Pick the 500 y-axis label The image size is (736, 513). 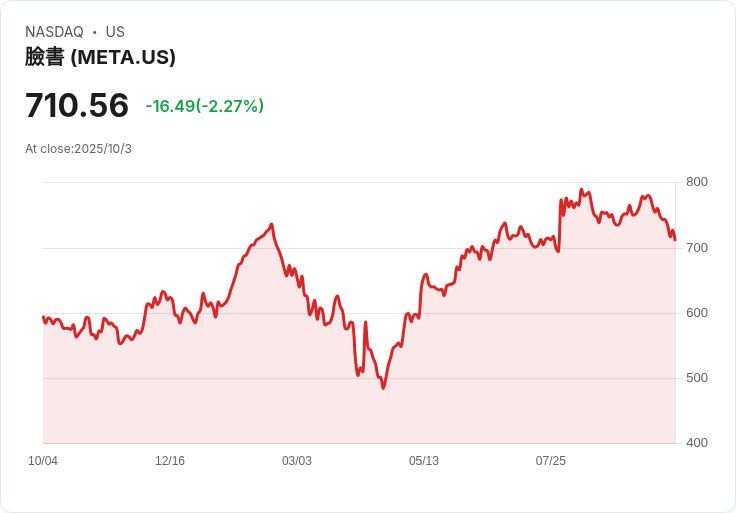[x=696, y=378]
